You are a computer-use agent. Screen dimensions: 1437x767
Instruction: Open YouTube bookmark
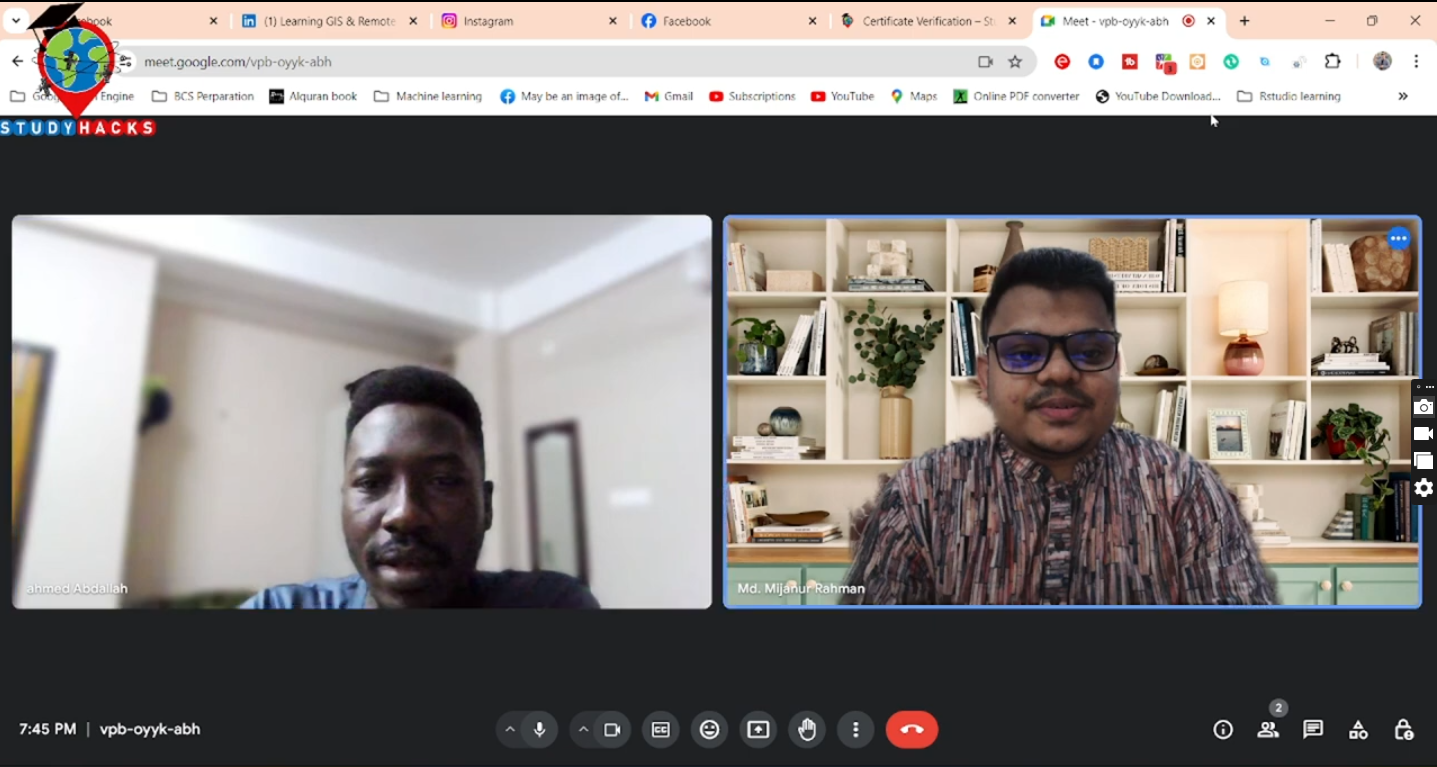[x=842, y=97]
